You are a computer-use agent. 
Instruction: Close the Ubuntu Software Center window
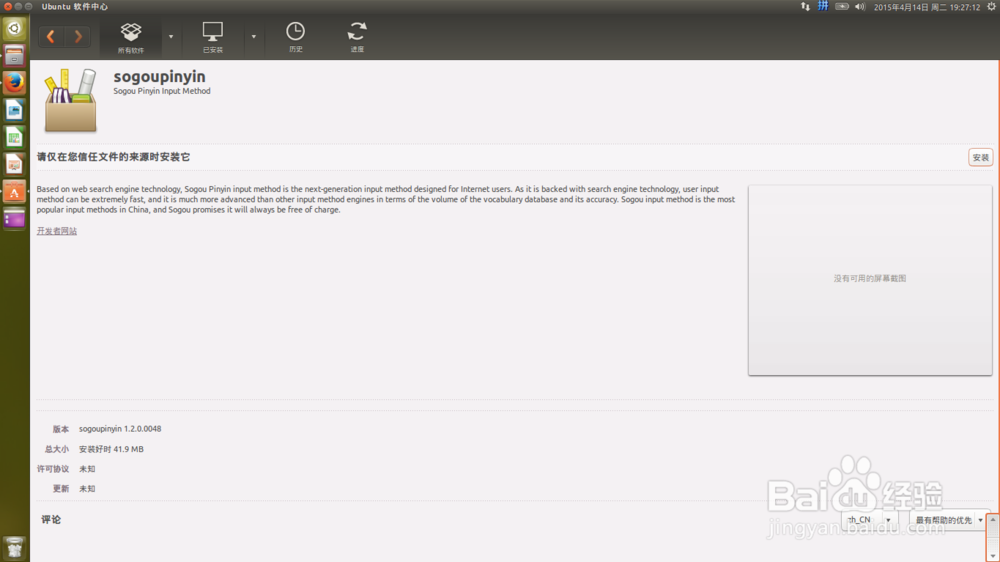(8, 6)
